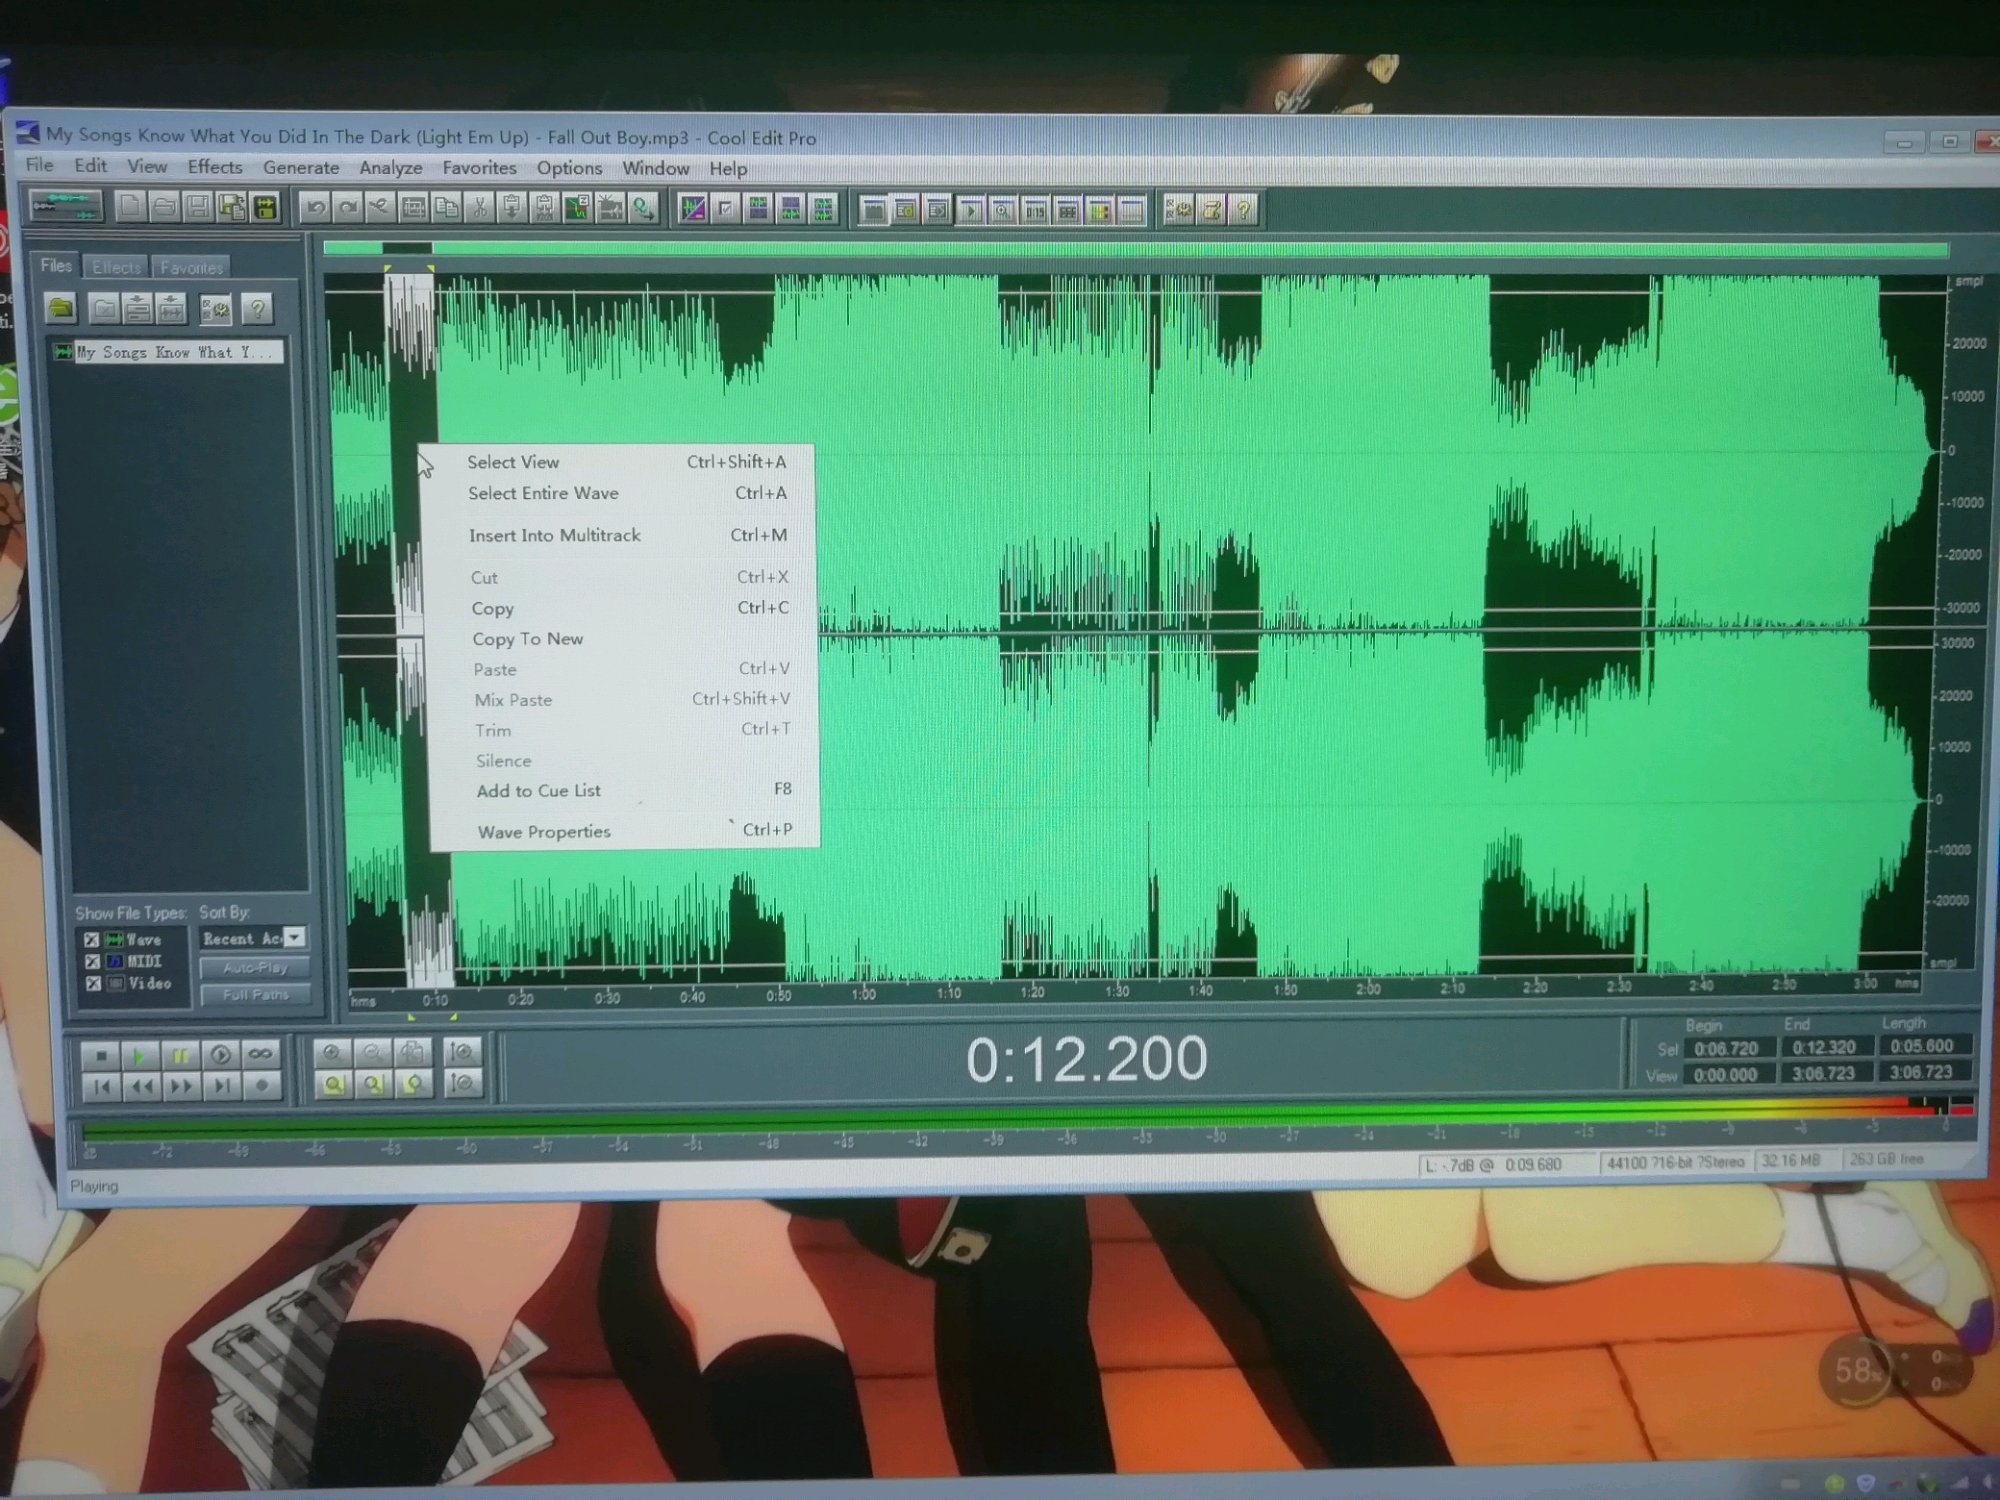Click the Save file toolbar icon
Screen dimensions: 2000x1500
point(198,207)
